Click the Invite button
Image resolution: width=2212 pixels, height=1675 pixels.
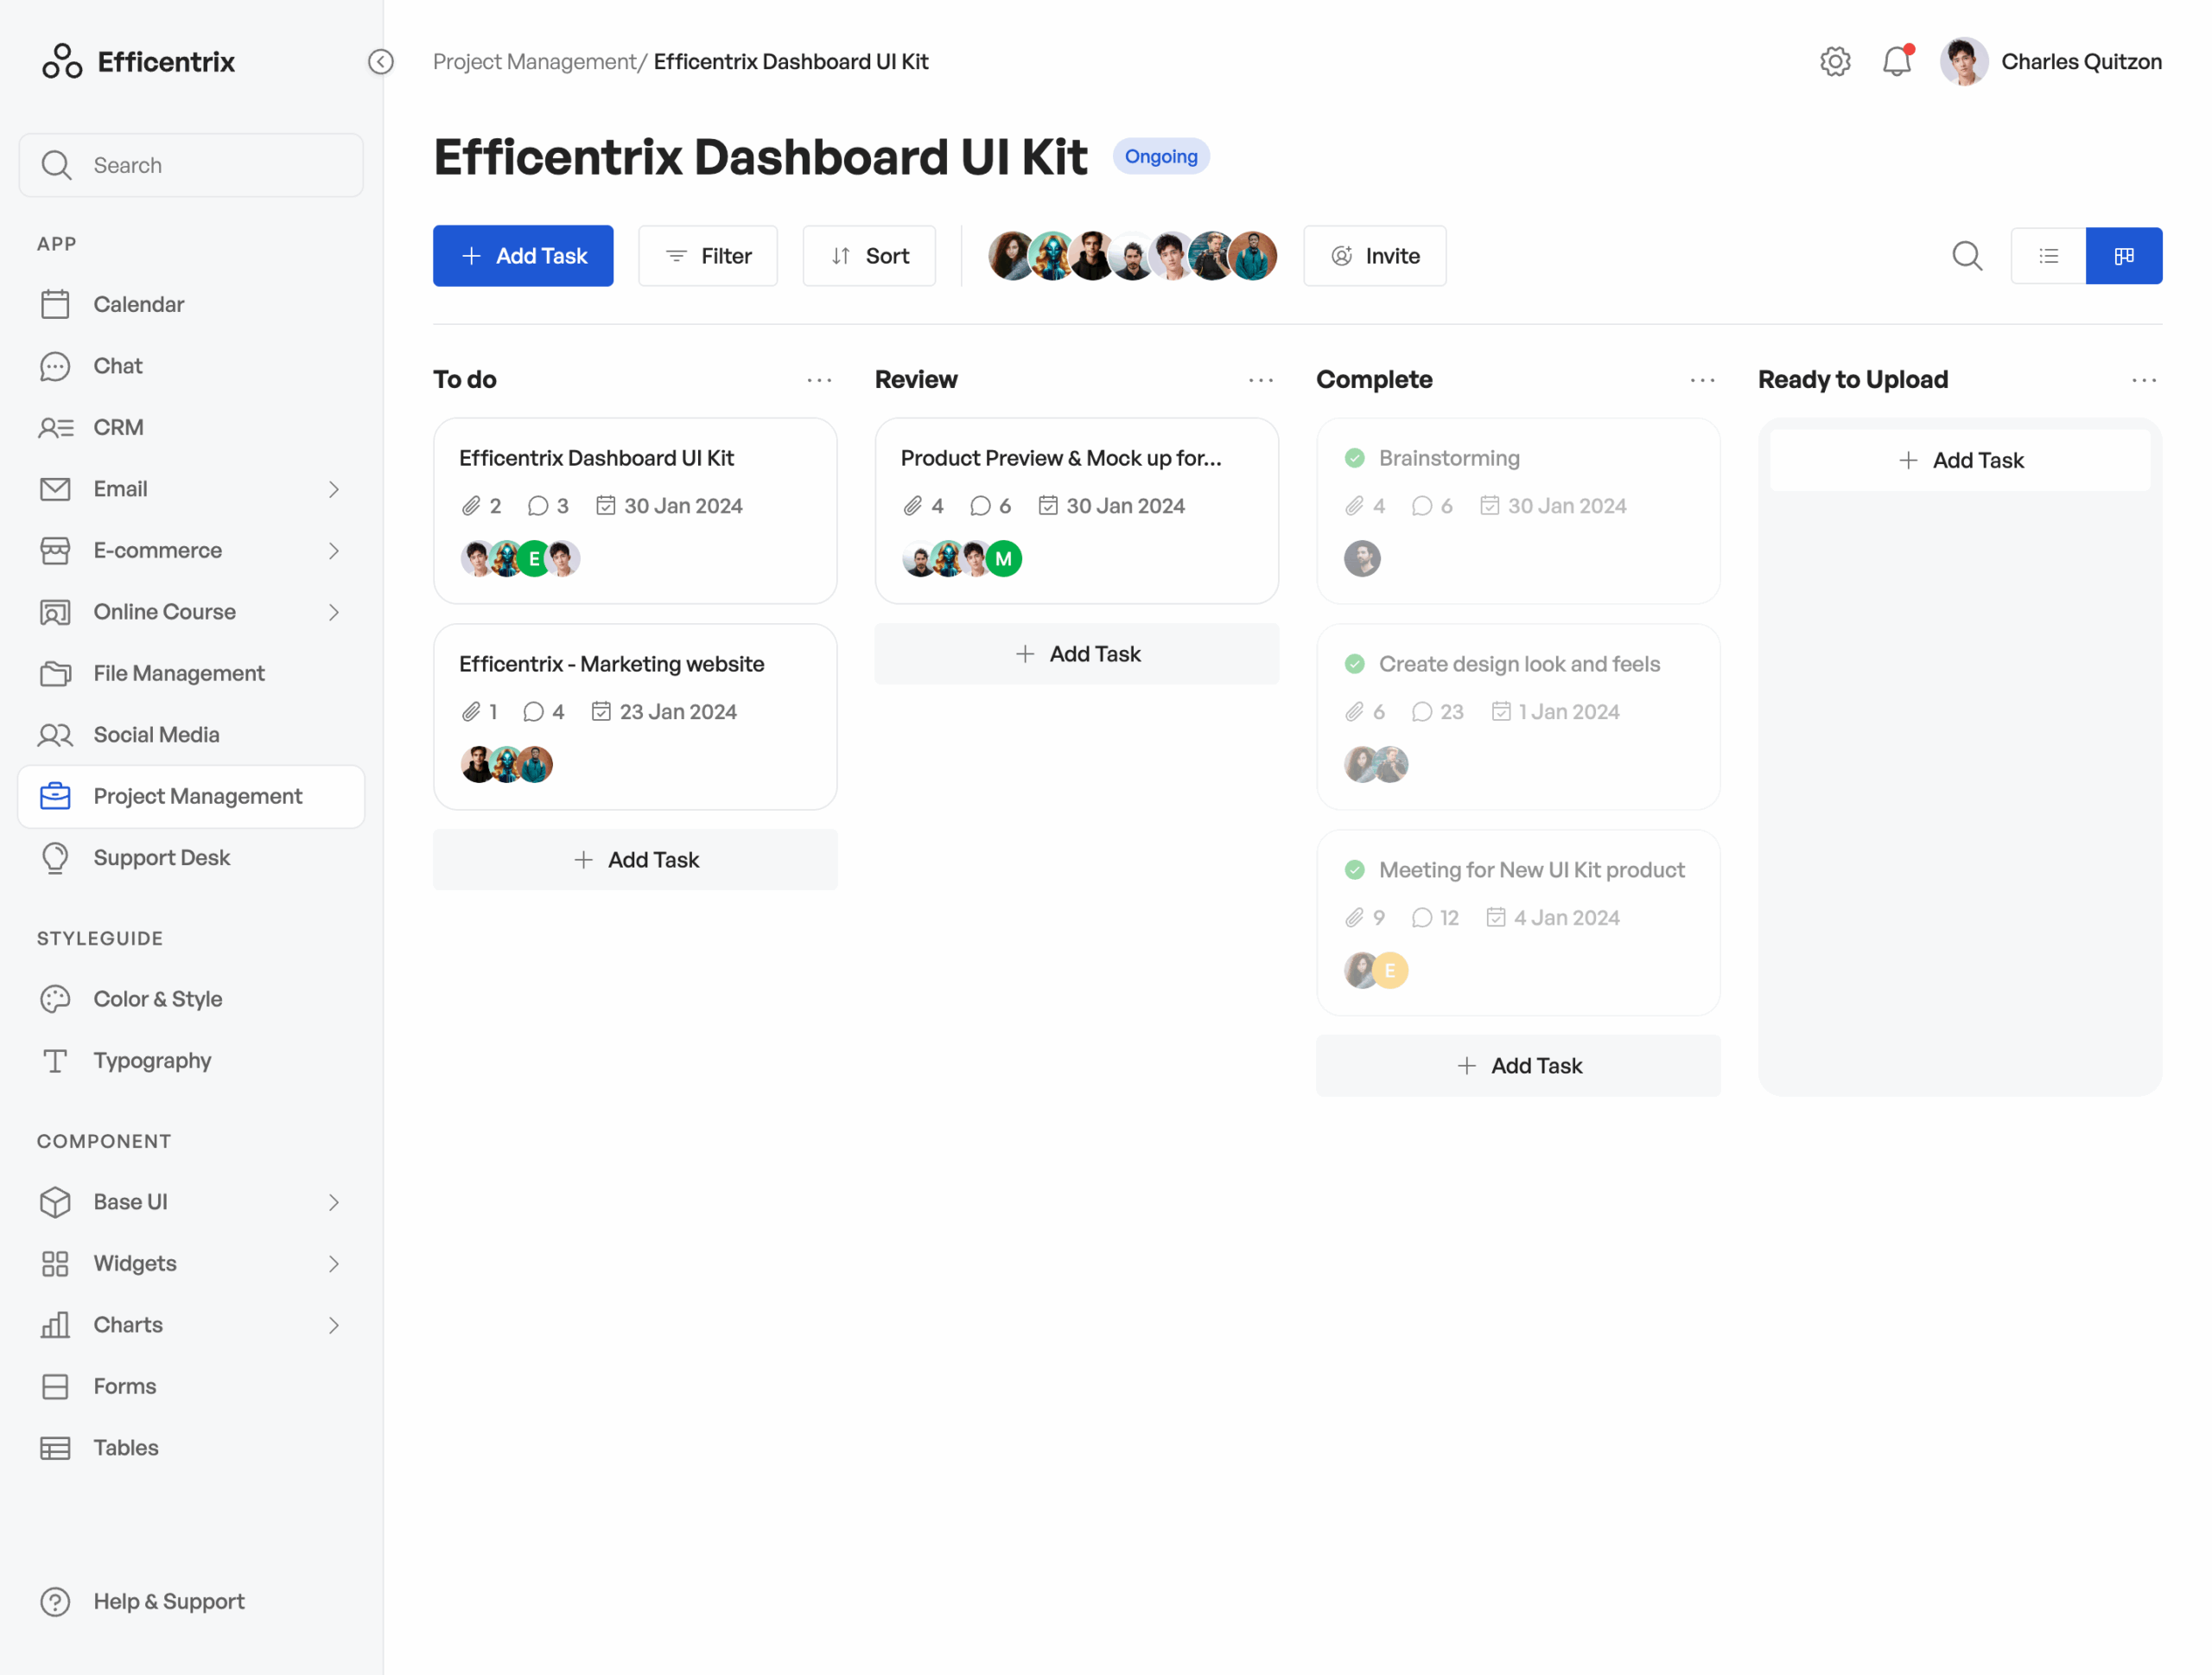(x=1374, y=256)
